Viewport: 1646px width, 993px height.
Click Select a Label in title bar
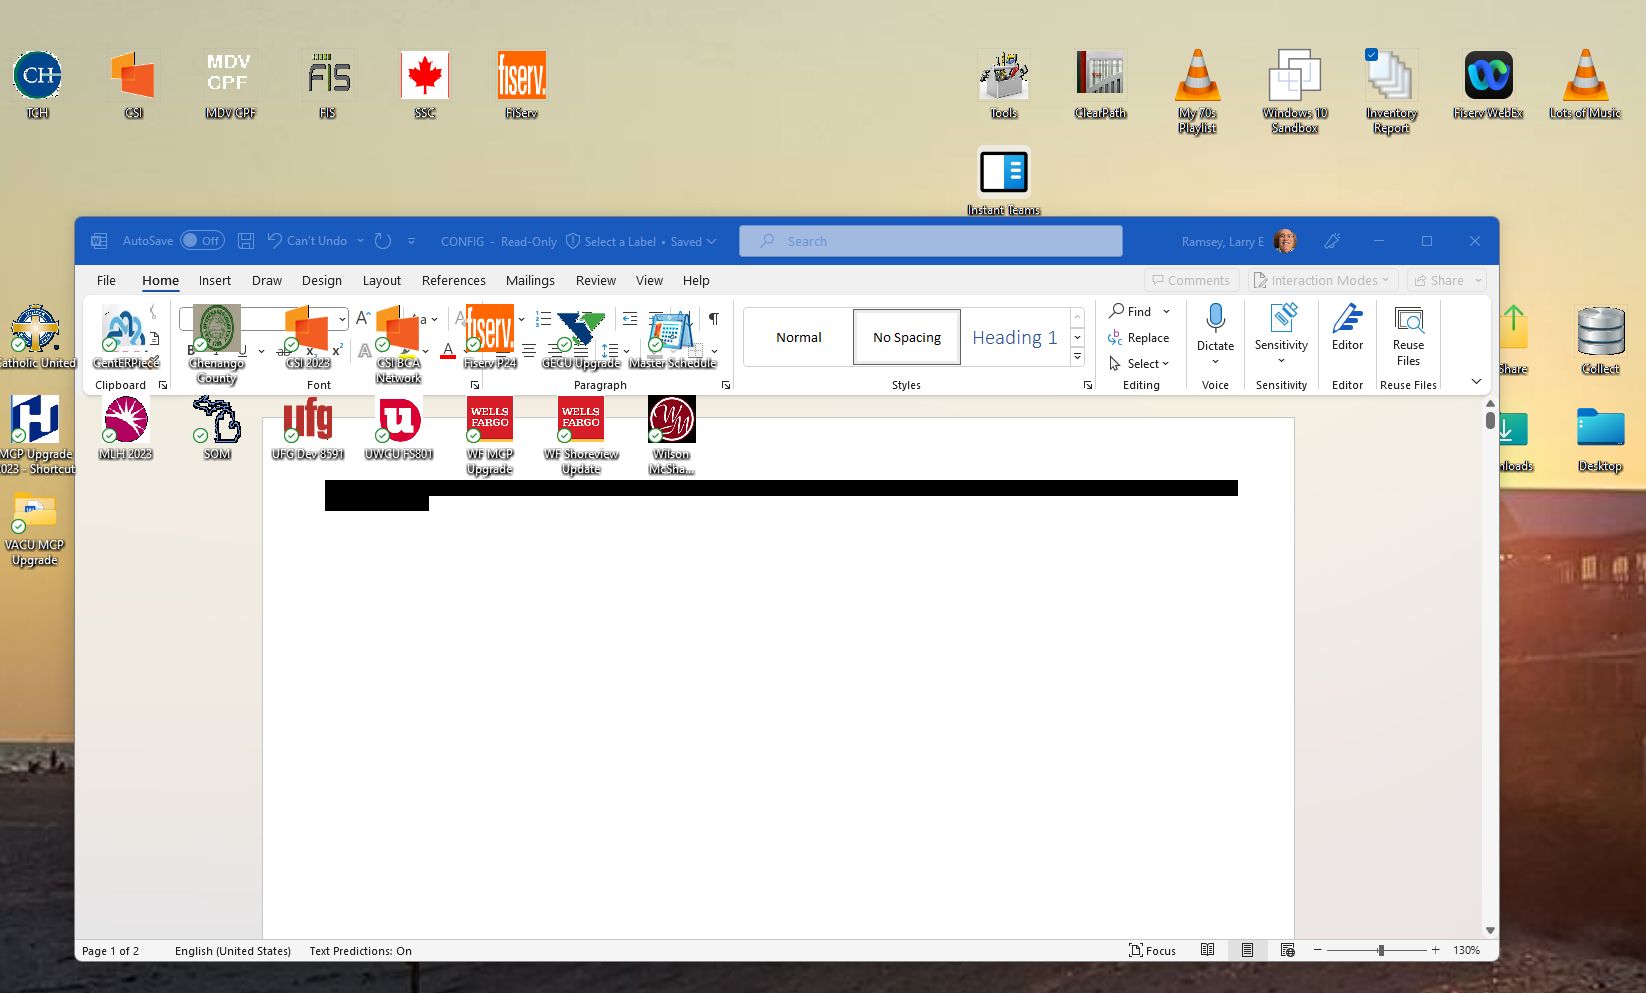[611, 241]
